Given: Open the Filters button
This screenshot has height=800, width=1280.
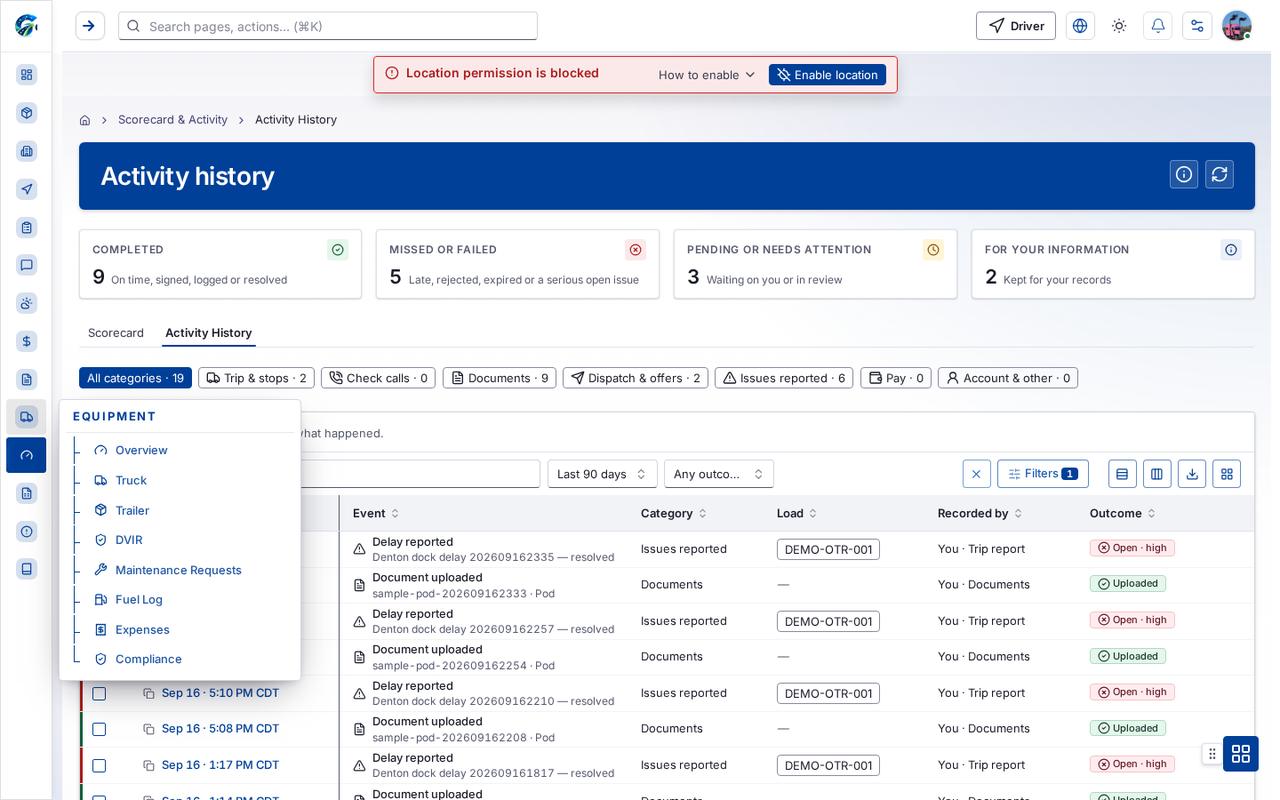Looking at the screenshot, I should [1042, 474].
